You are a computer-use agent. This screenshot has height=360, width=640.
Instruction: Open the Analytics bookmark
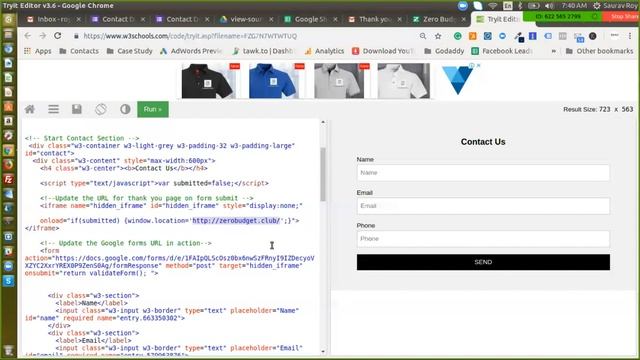coord(324,51)
